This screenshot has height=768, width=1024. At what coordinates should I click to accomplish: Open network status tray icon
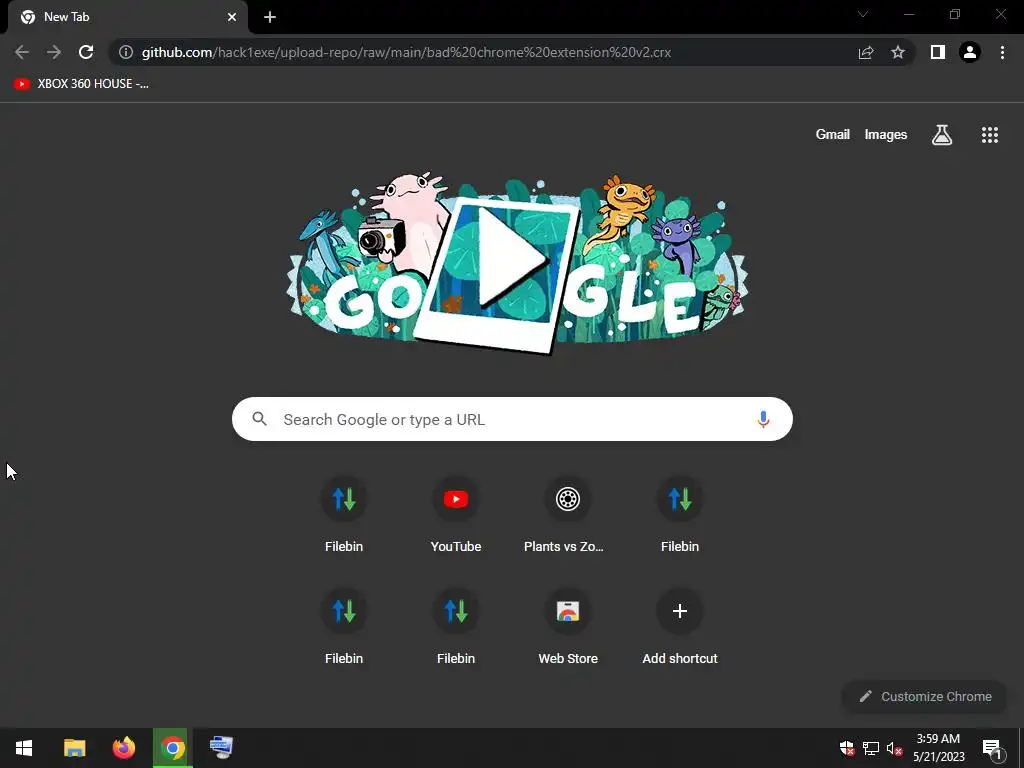871,748
